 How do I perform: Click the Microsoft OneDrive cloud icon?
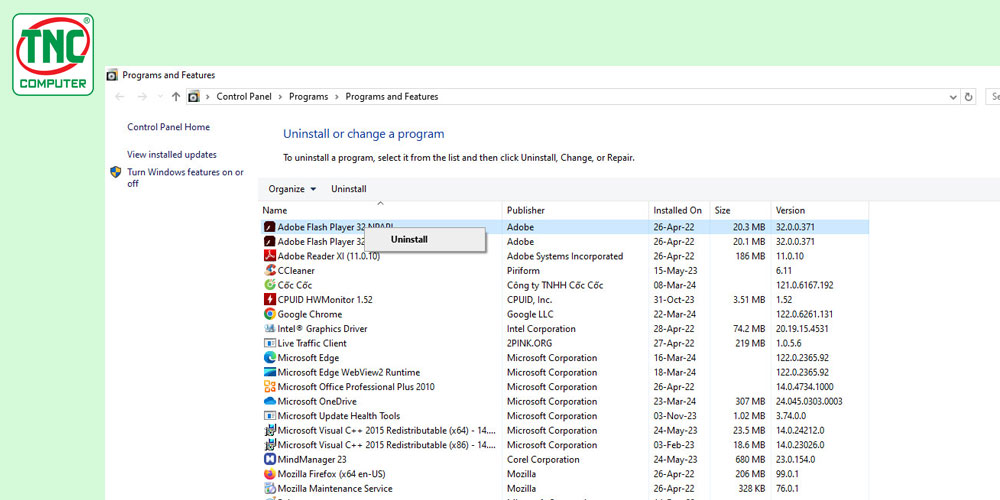[x=269, y=402]
